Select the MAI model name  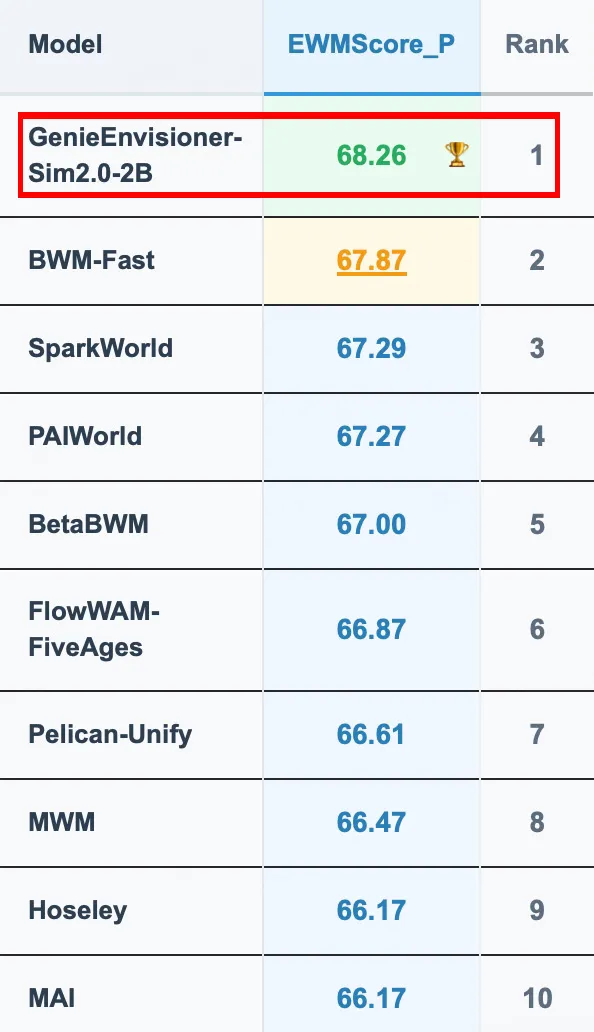pyautogui.click(x=52, y=998)
